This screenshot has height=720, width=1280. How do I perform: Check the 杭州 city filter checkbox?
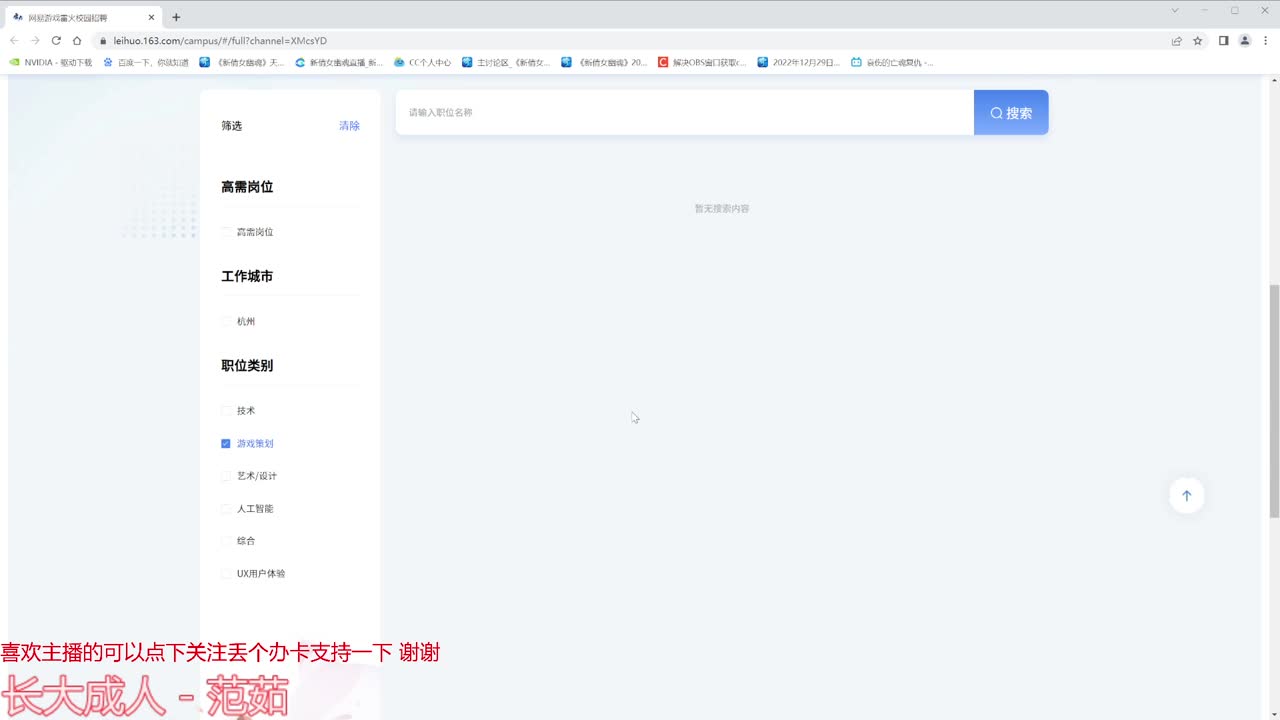(x=227, y=321)
